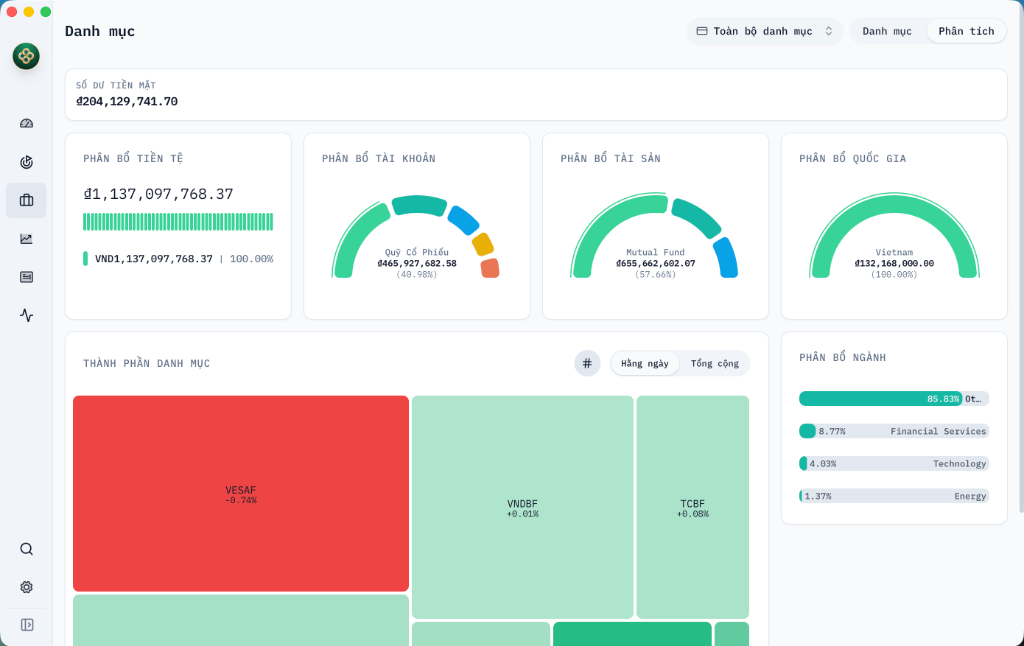Switch treemap to Hằng ngày view
Screen dimensions: 1024x646
(x=645, y=363)
